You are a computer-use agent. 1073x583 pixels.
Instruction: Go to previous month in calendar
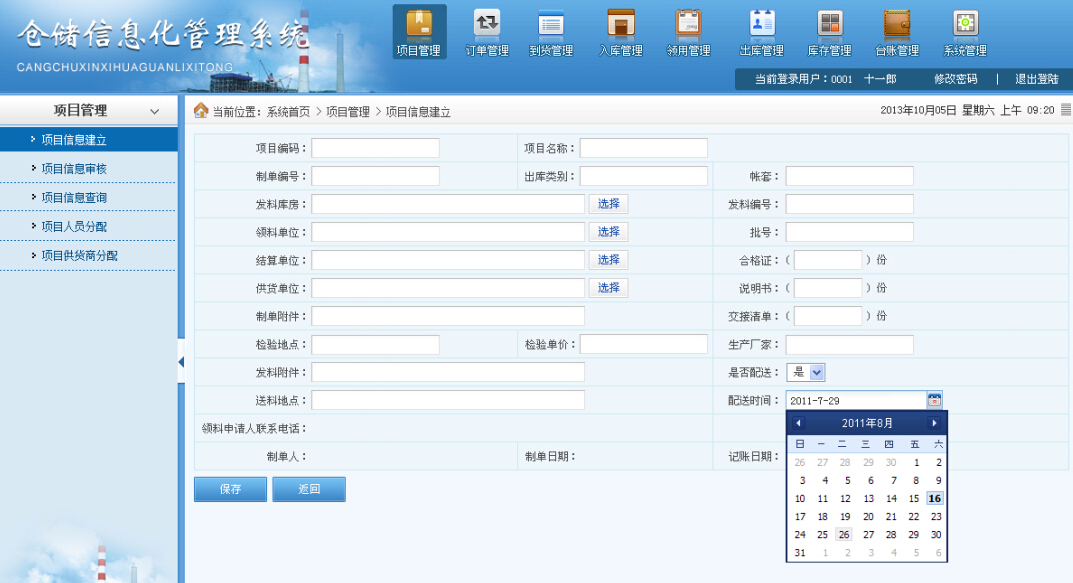pyautogui.click(x=798, y=423)
